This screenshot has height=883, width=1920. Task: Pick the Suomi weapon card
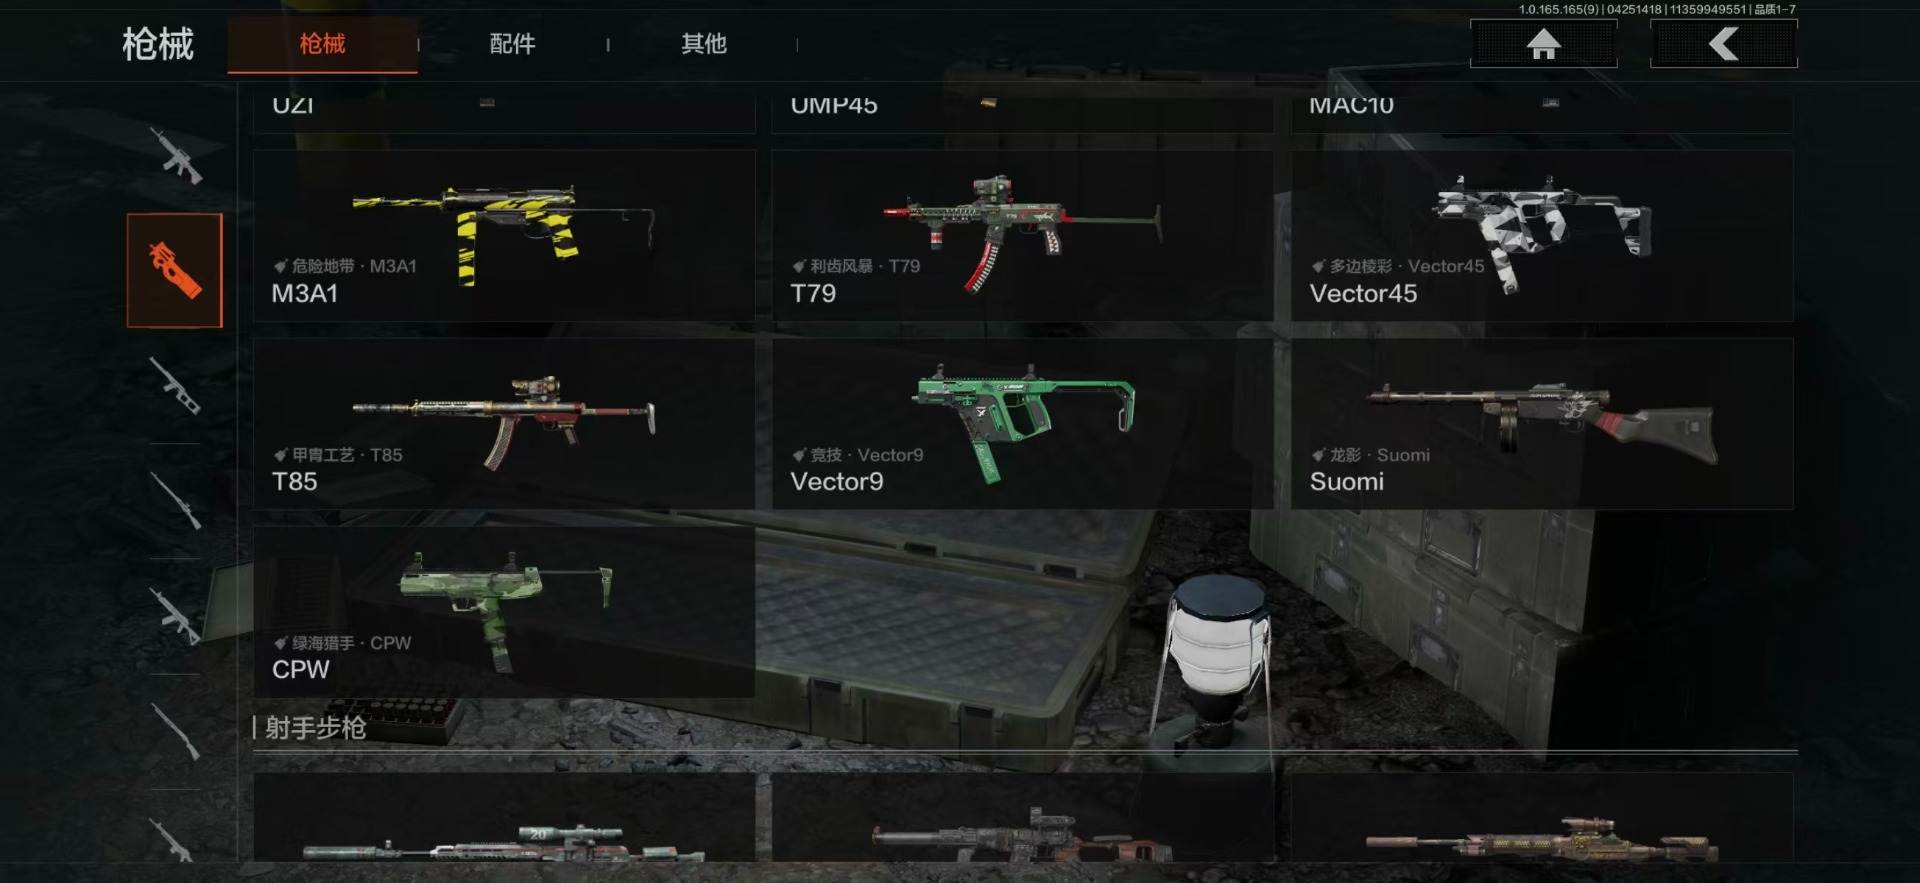click(1542, 424)
